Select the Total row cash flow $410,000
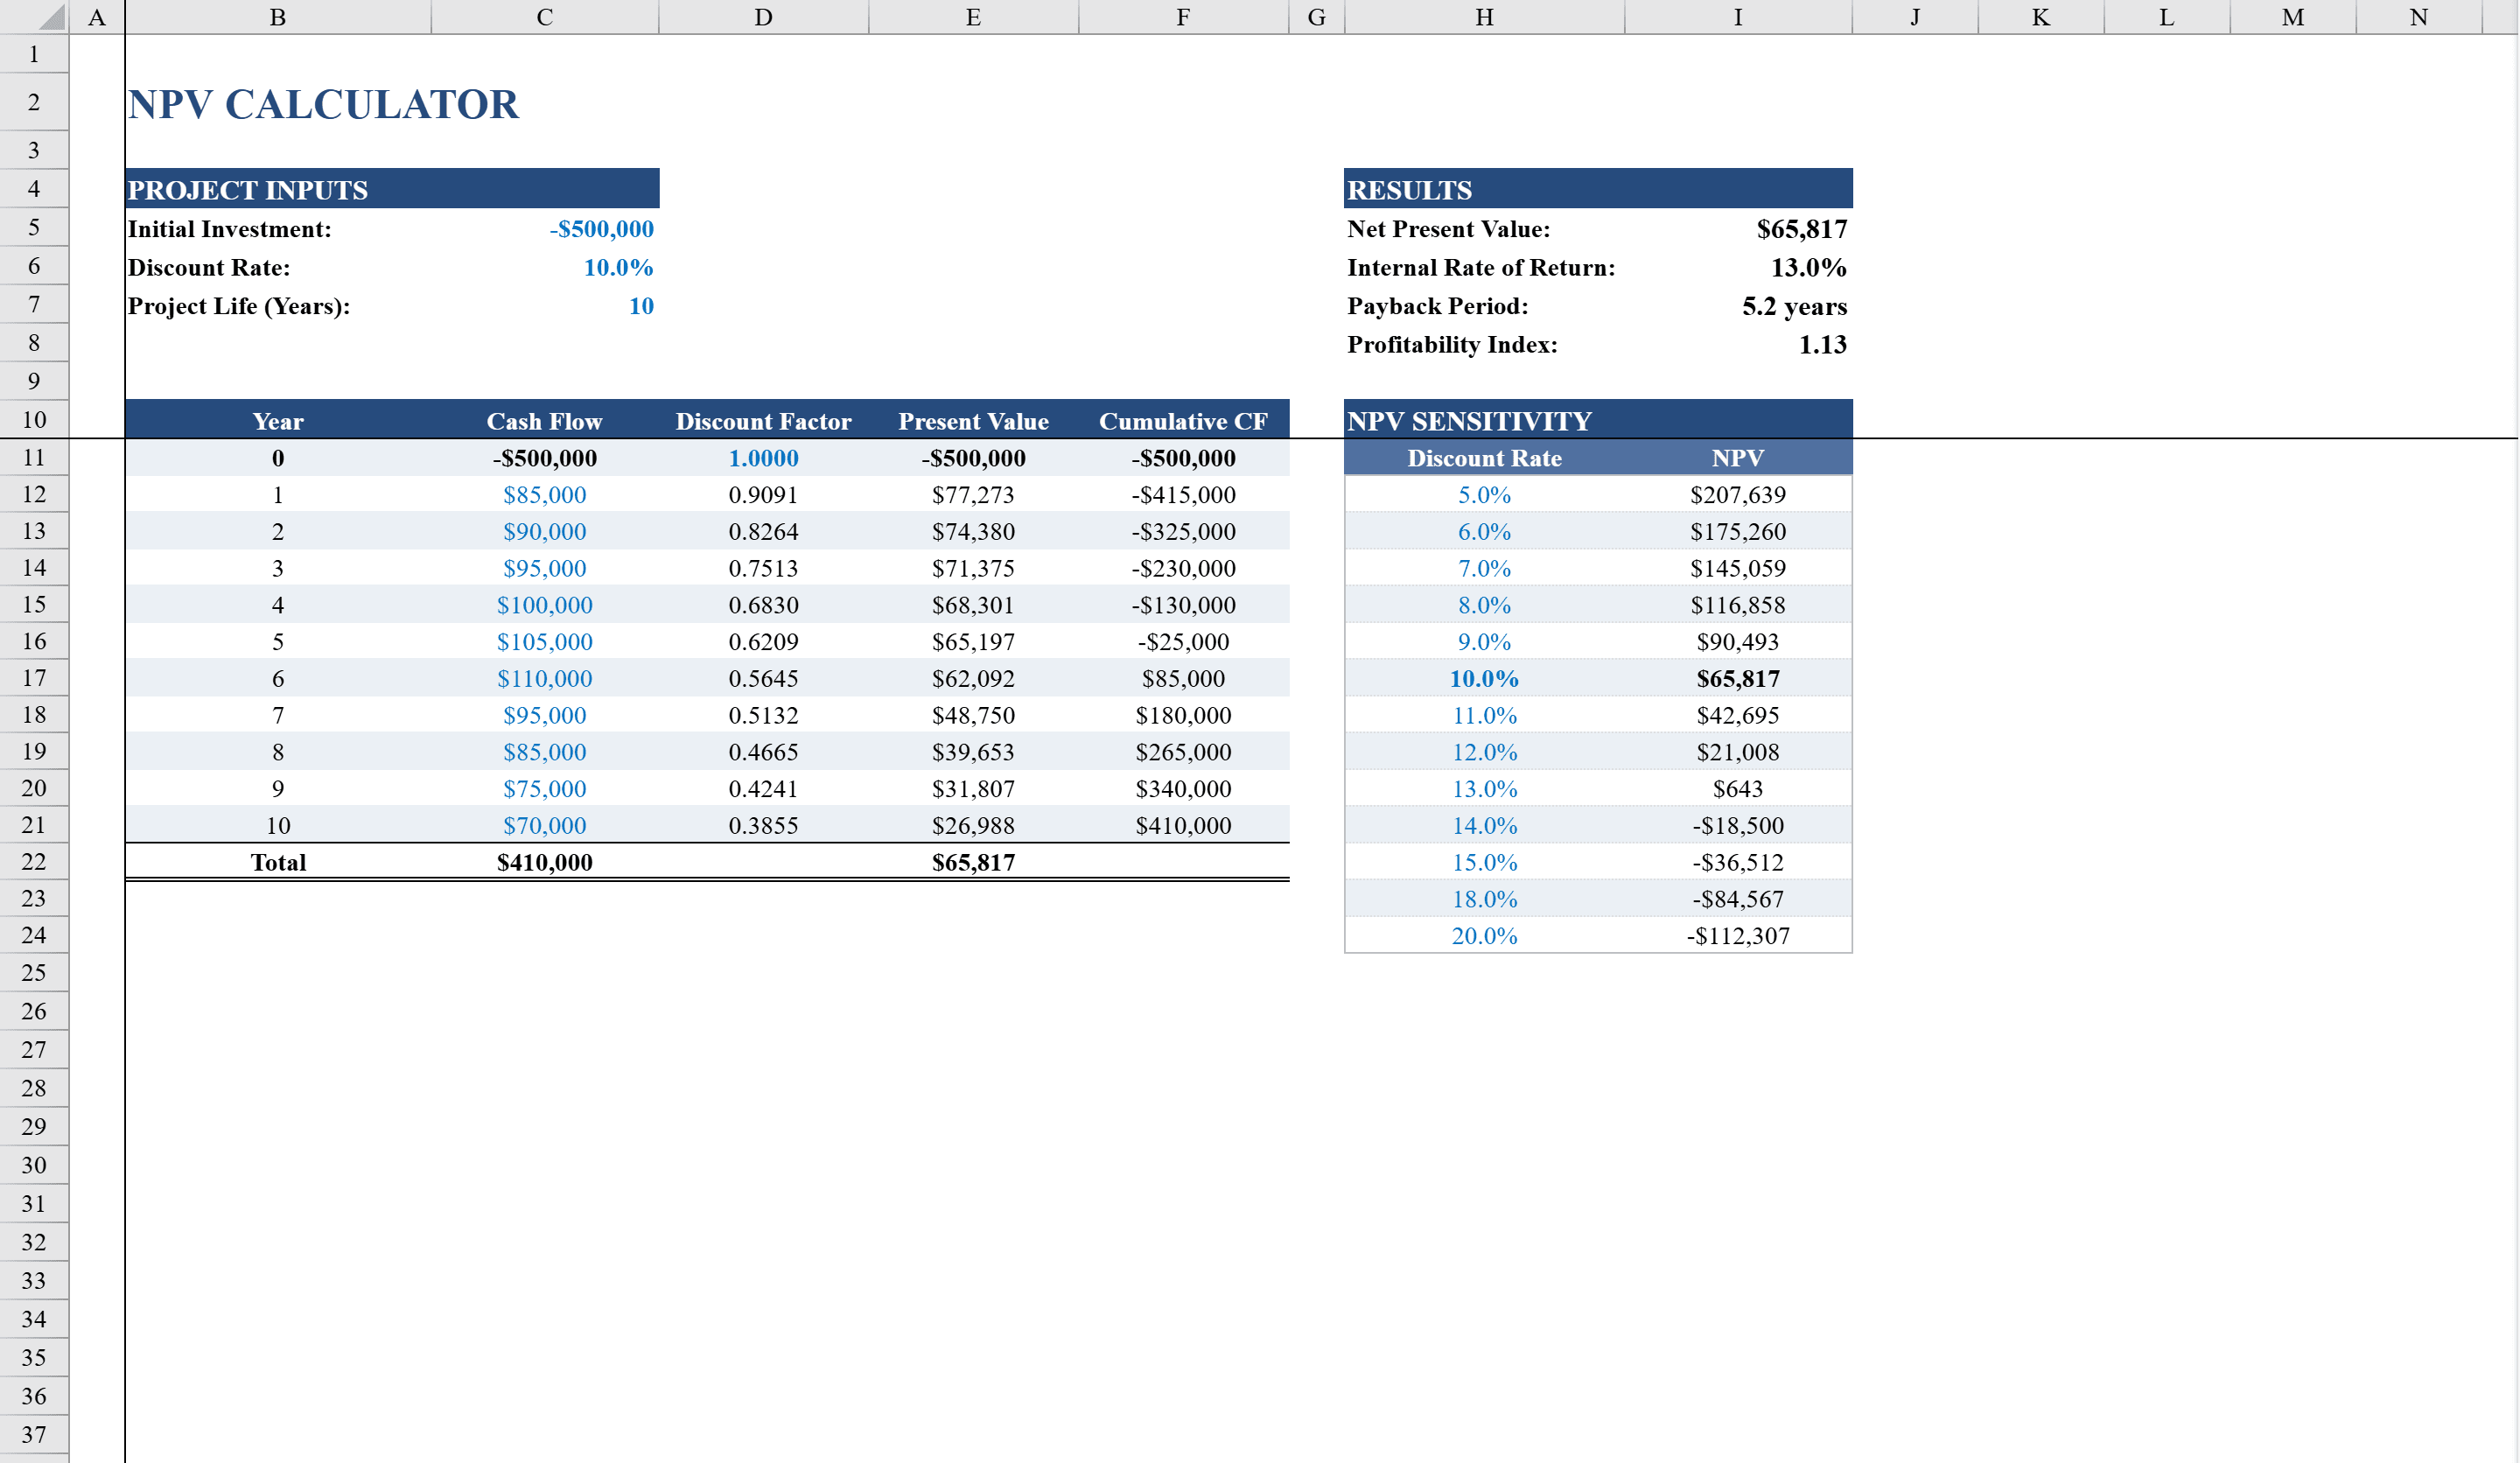2520x1463 pixels. click(545, 861)
